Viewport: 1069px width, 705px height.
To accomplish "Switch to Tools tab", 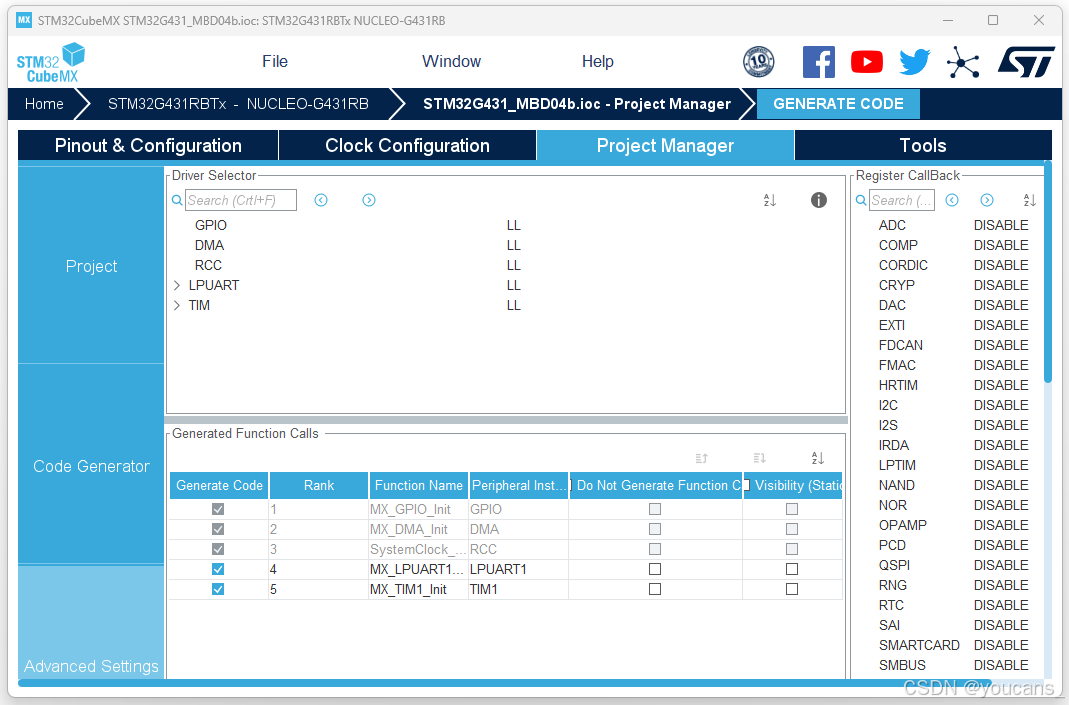I will (x=923, y=145).
